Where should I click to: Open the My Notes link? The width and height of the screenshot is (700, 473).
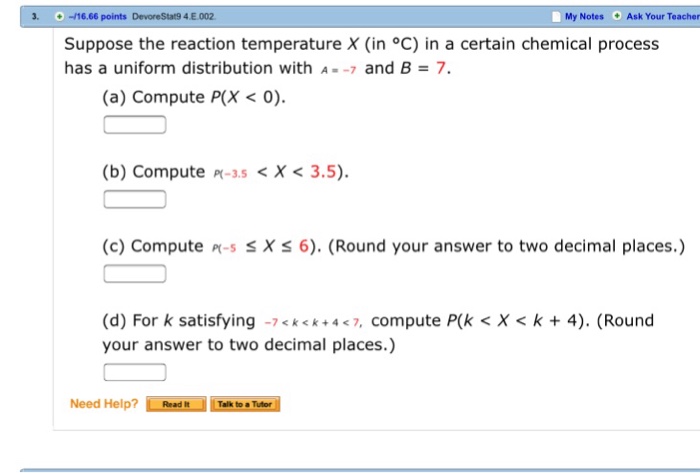[x=584, y=17]
